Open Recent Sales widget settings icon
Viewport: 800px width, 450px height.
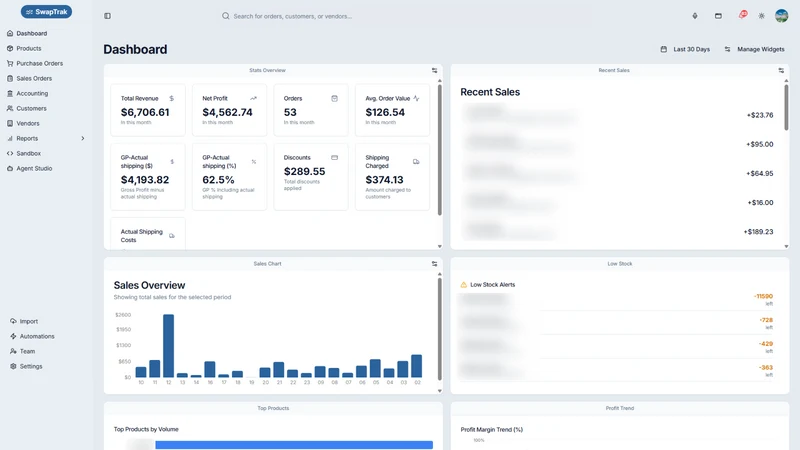781,70
